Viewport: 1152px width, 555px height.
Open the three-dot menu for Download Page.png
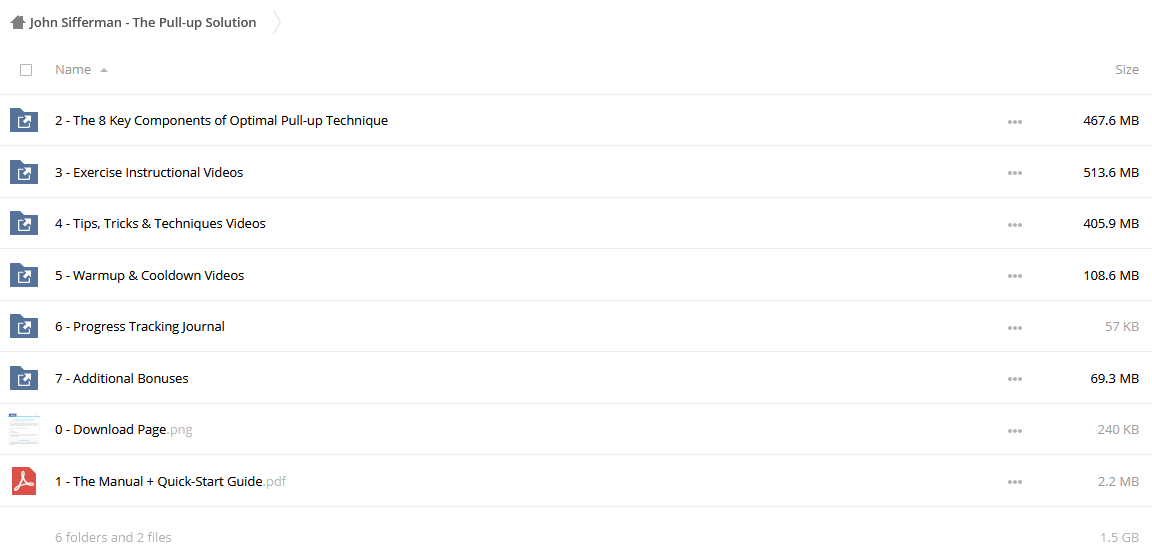[x=1015, y=430]
